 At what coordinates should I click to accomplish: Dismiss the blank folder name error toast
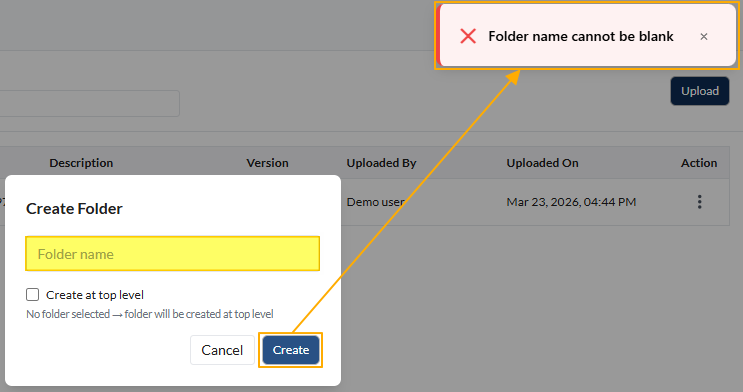704,36
